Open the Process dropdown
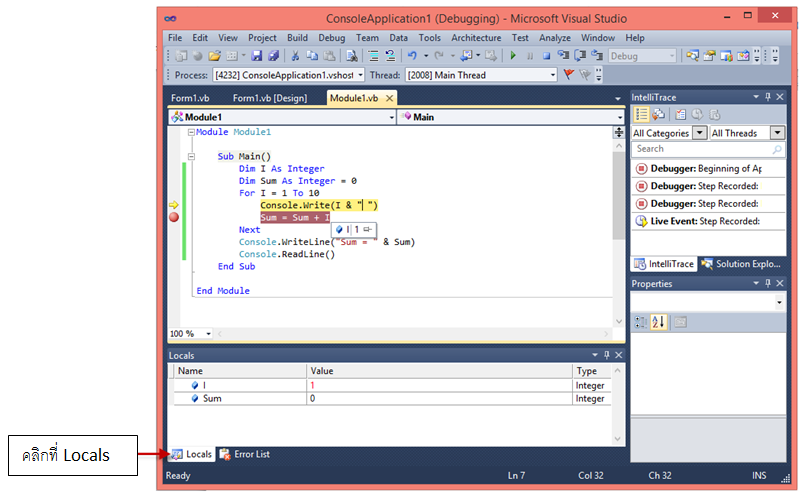This screenshot has height=497, width=804. click(360, 75)
